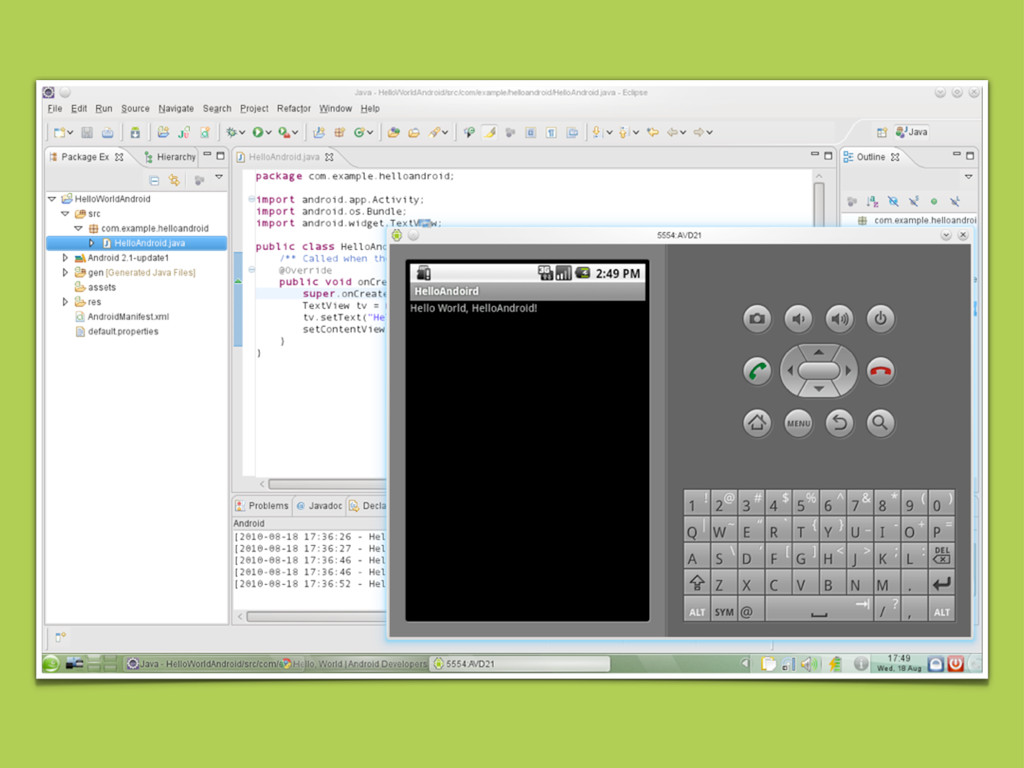The height and width of the screenshot is (768, 1024).
Task: Raise volume with emulator volume-up button
Action: [839, 319]
